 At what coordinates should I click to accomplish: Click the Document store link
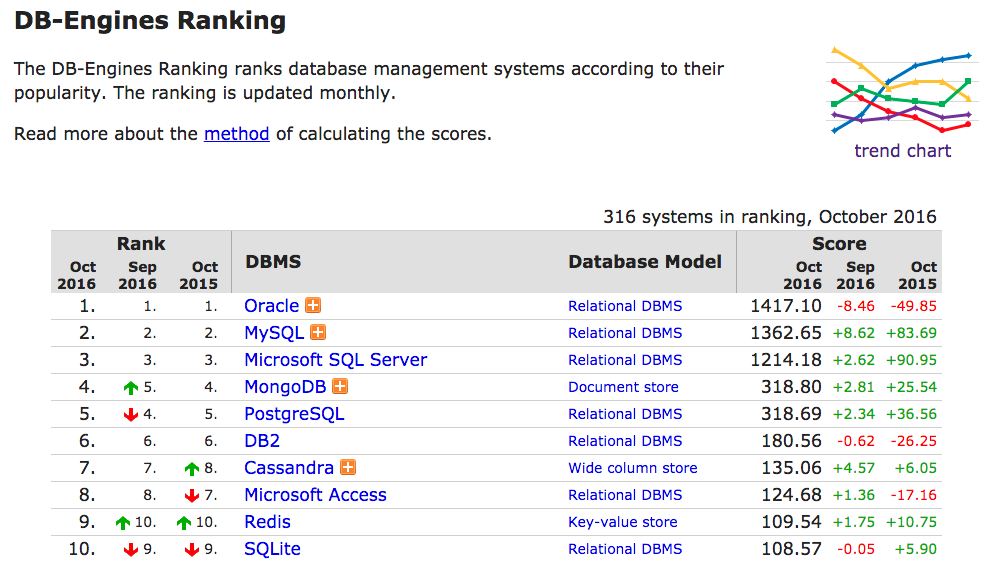(623, 387)
